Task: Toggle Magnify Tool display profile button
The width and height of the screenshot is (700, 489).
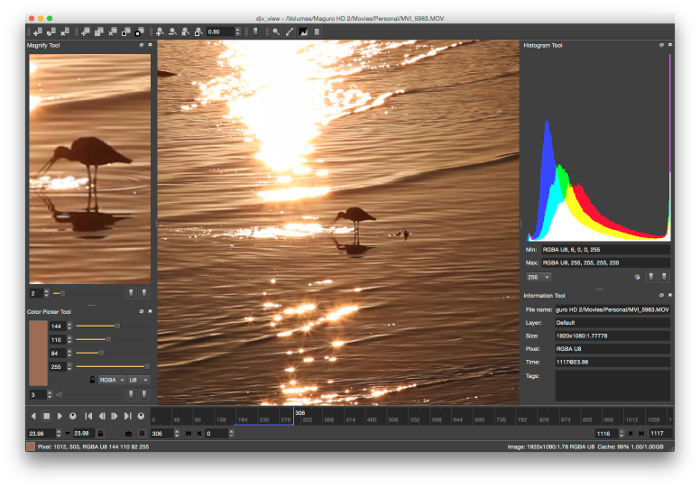Action: point(144,293)
